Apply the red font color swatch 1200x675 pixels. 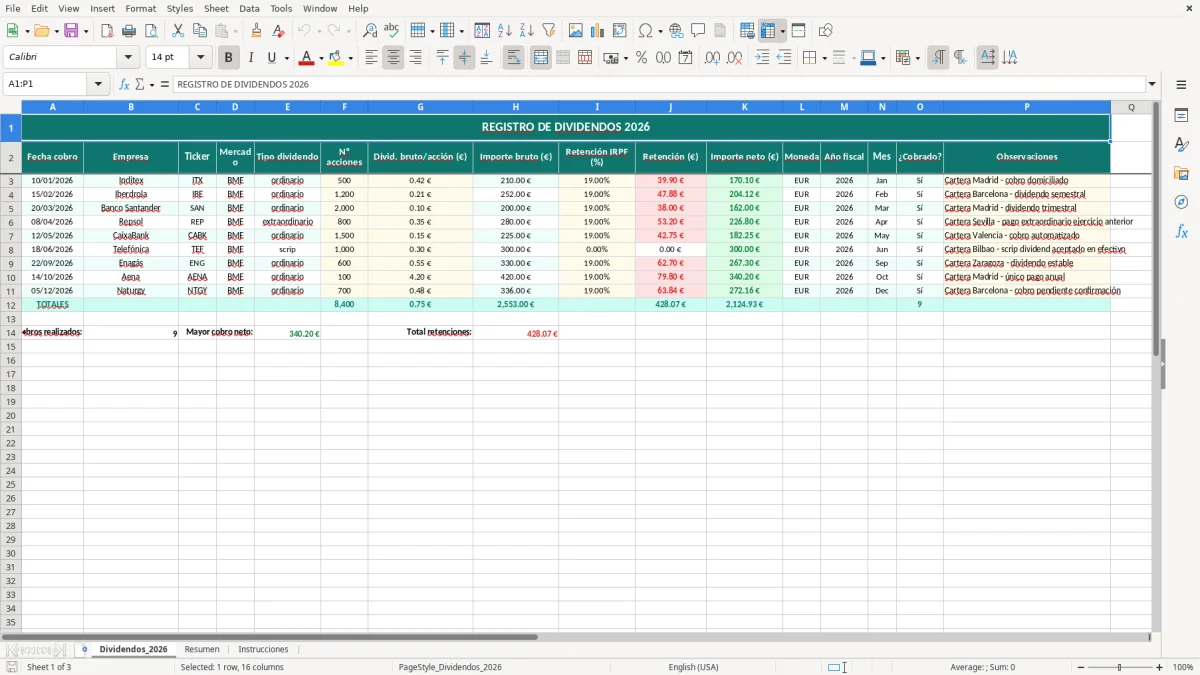(307, 58)
